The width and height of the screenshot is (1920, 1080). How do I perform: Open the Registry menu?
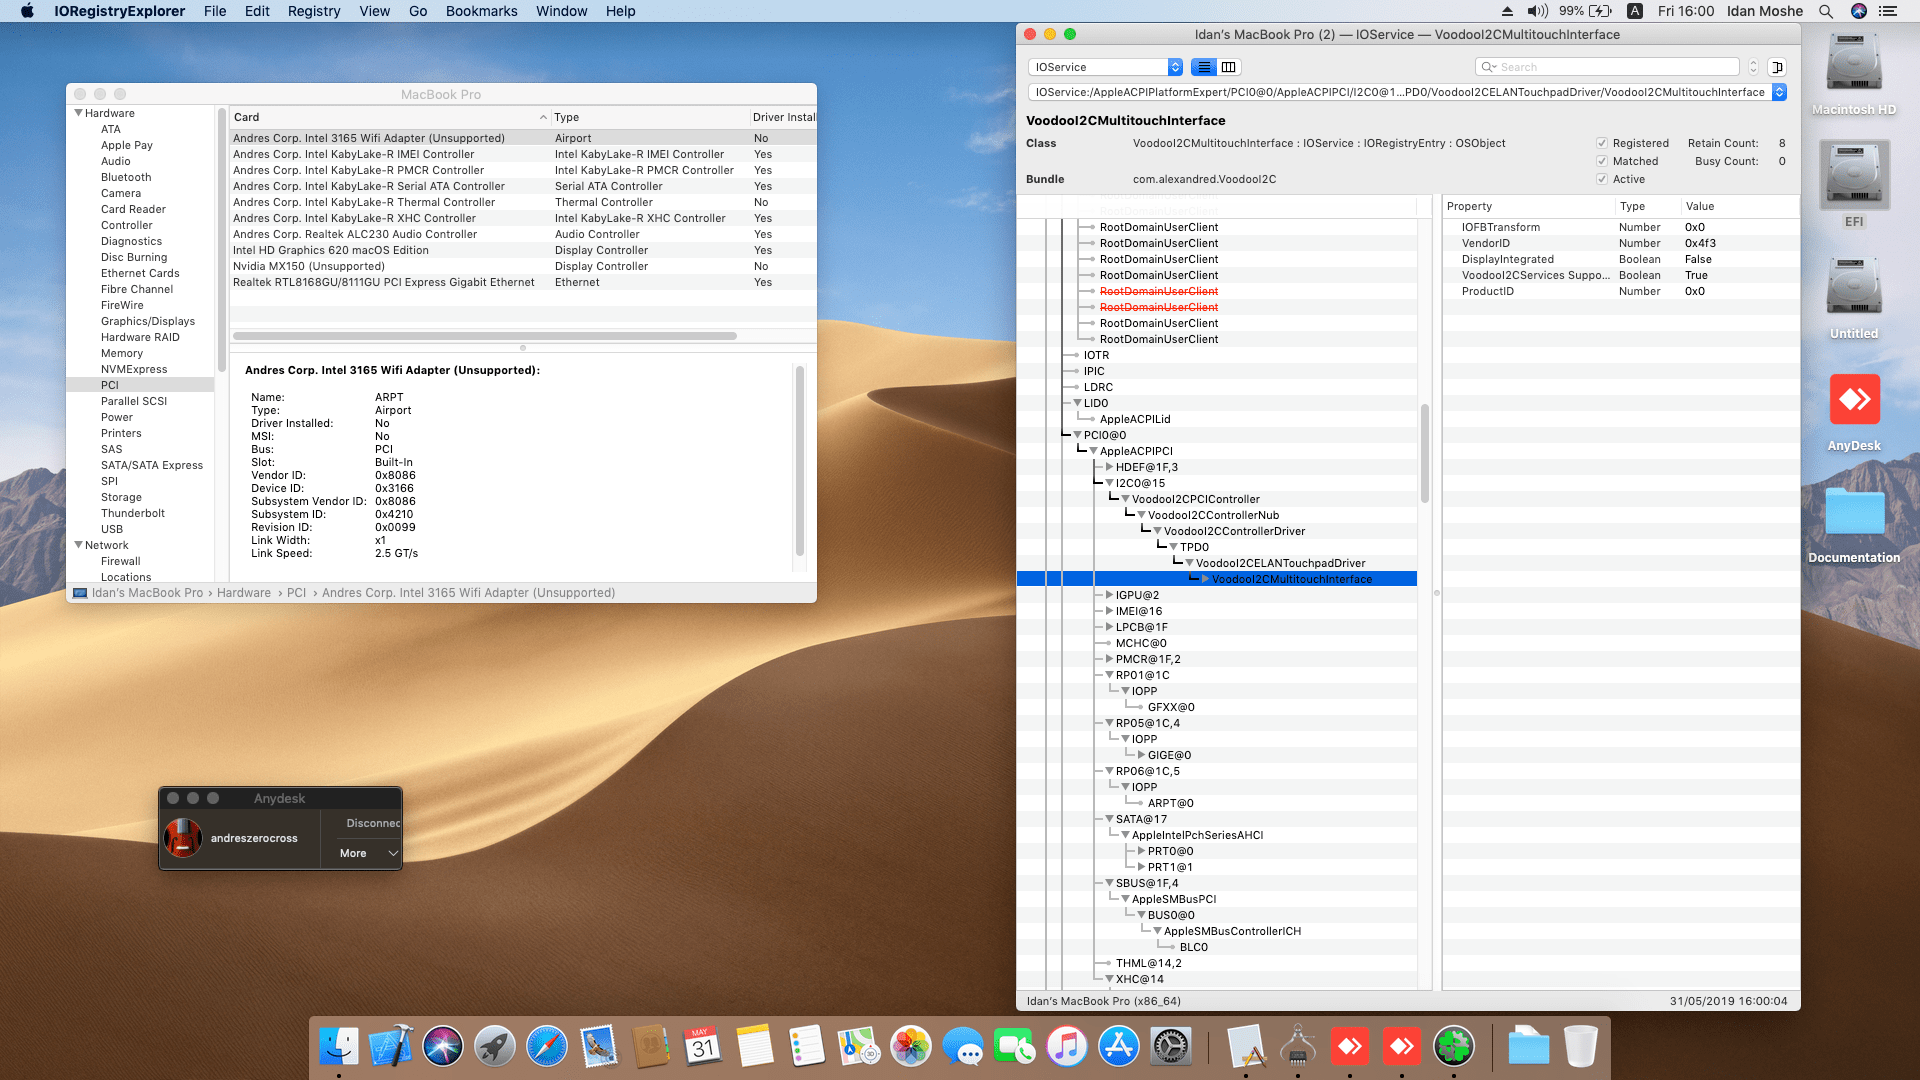pos(313,11)
